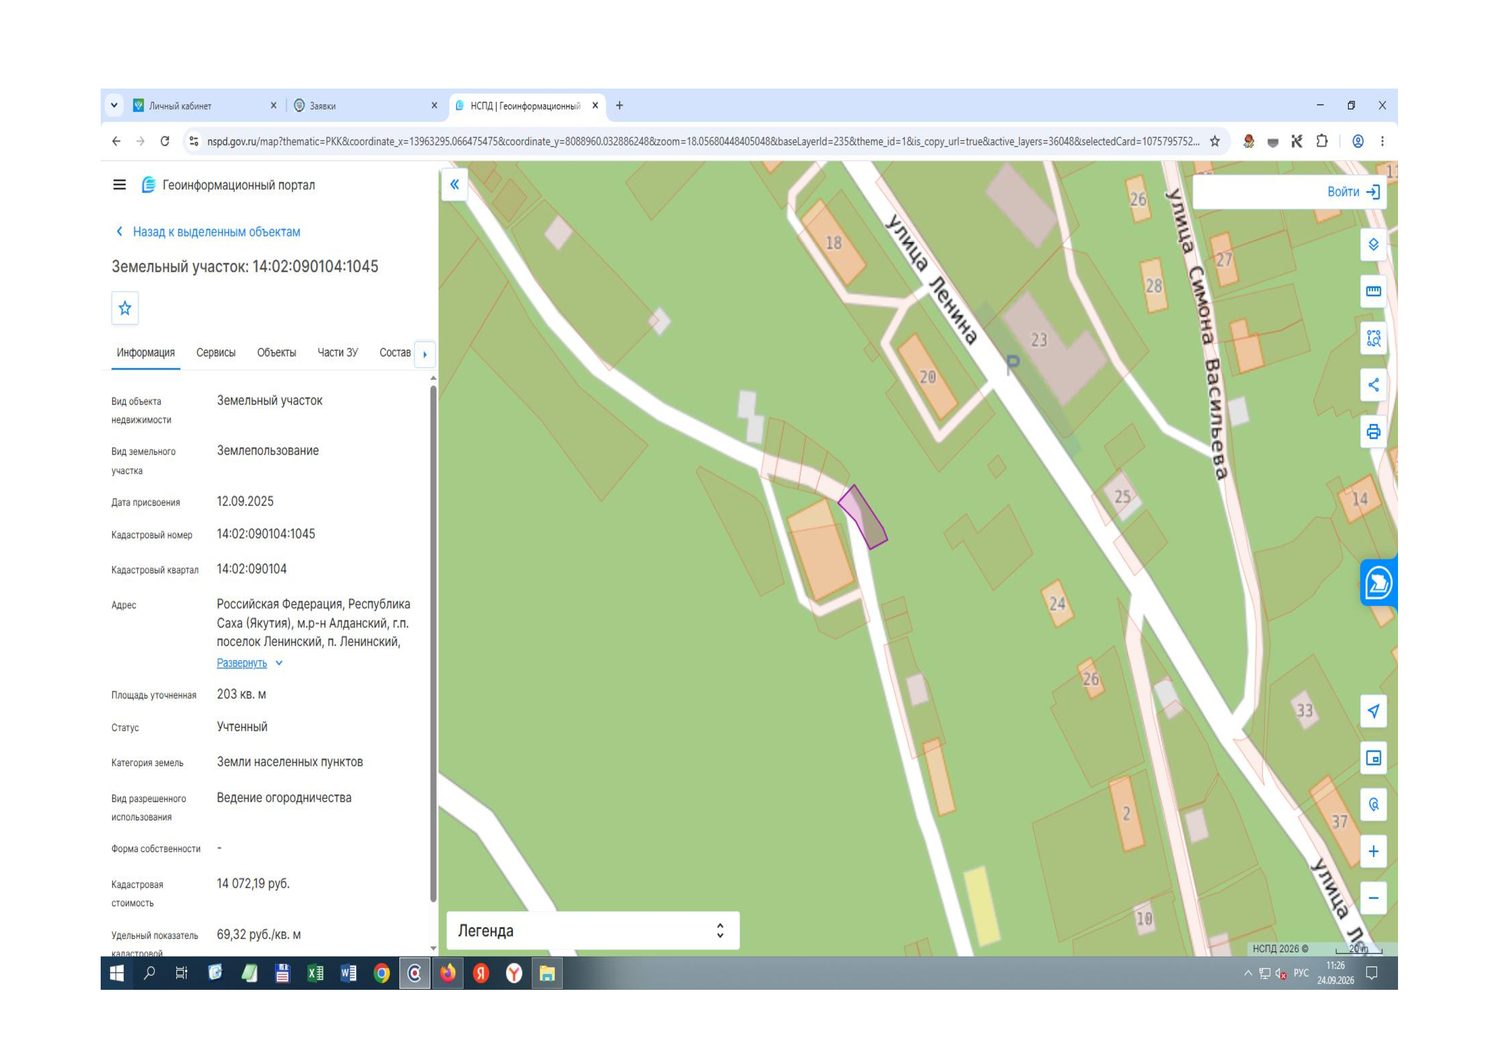This screenshot has width=1500, height=1061.
Task: Open Word from the taskbar
Action: (348, 973)
